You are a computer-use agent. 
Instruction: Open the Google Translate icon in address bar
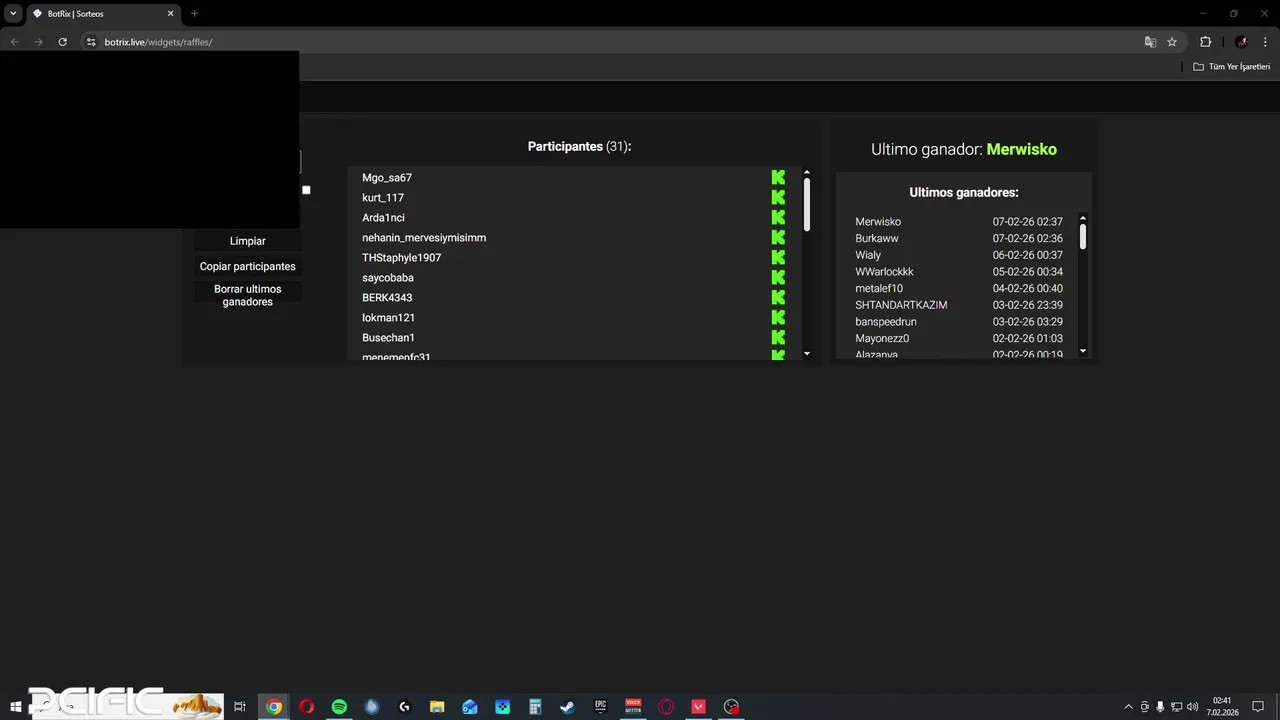coord(1150,42)
